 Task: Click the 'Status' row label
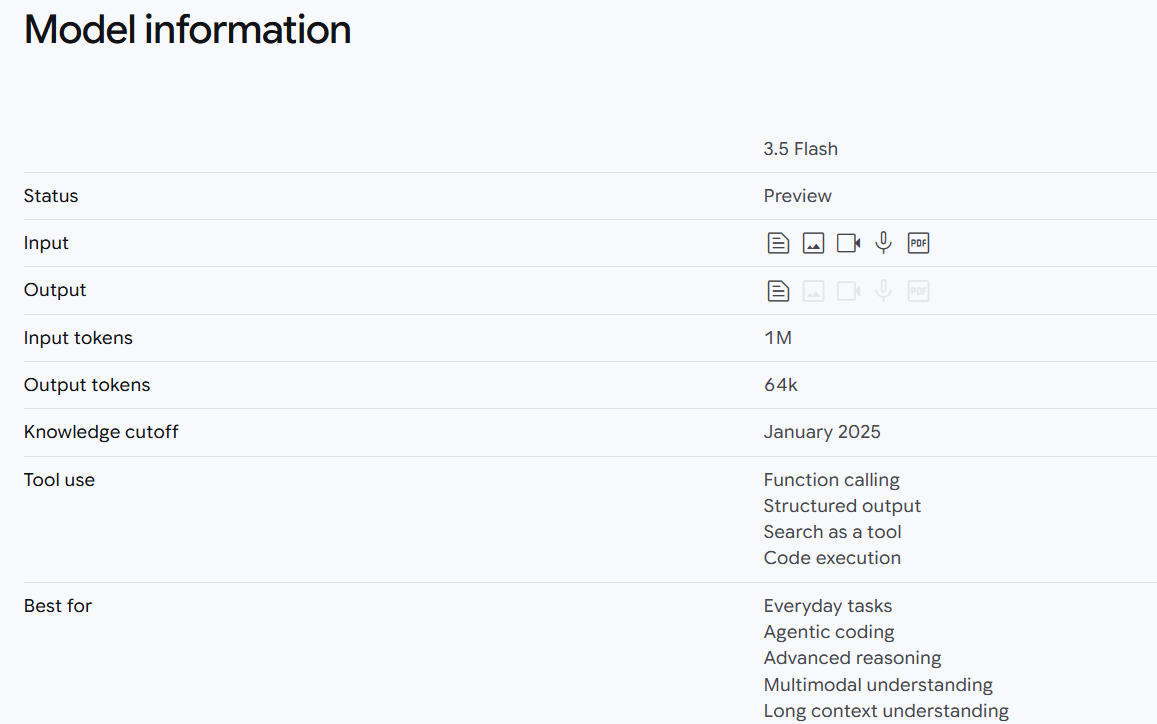click(51, 196)
